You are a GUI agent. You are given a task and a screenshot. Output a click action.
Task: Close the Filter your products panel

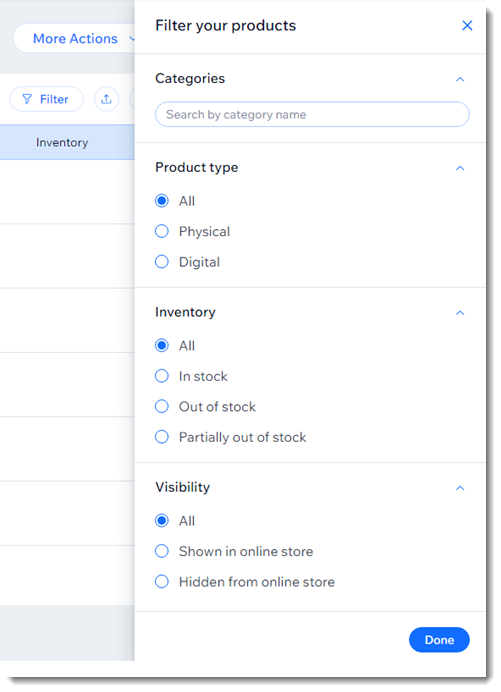coord(467,26)
